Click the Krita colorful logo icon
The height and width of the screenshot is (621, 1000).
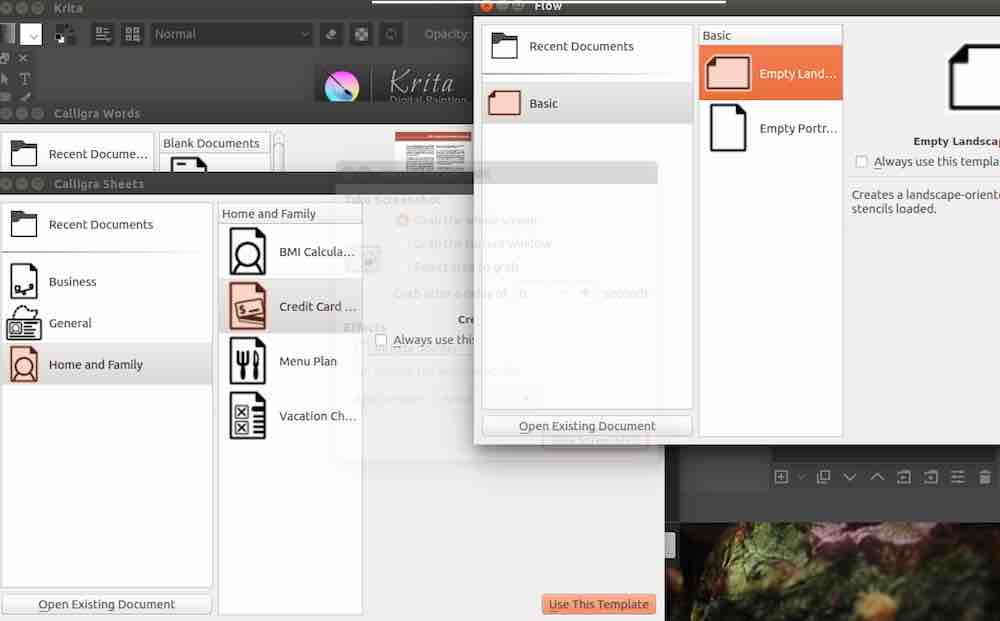point(342,87)
